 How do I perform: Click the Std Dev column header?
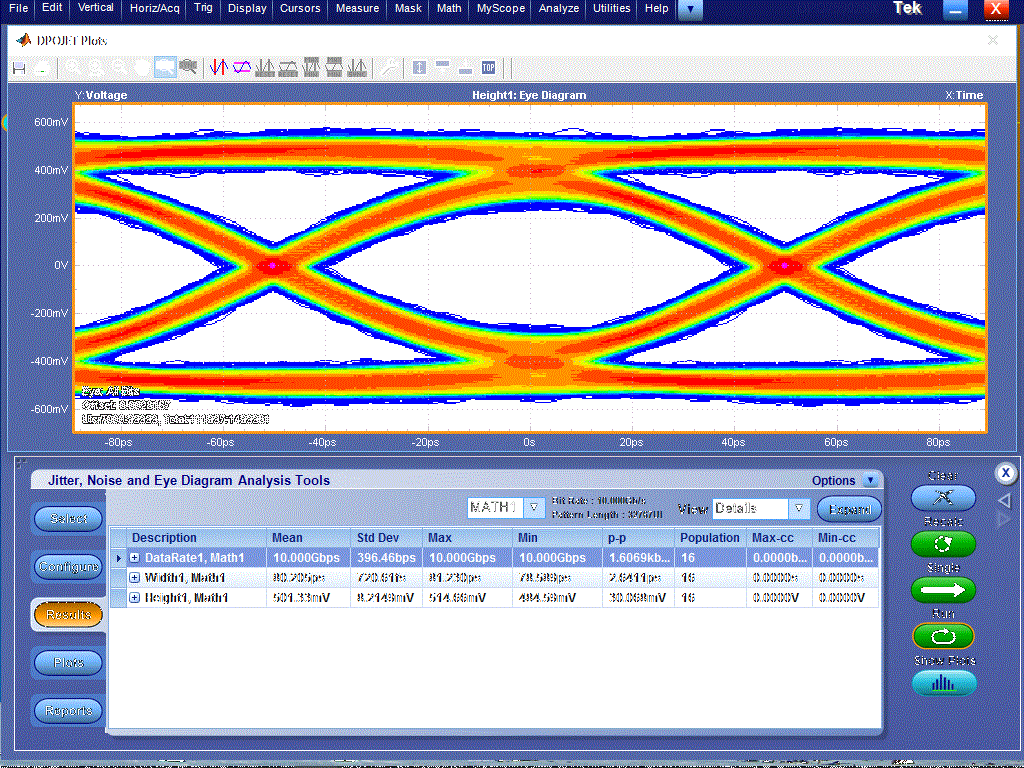386,537
